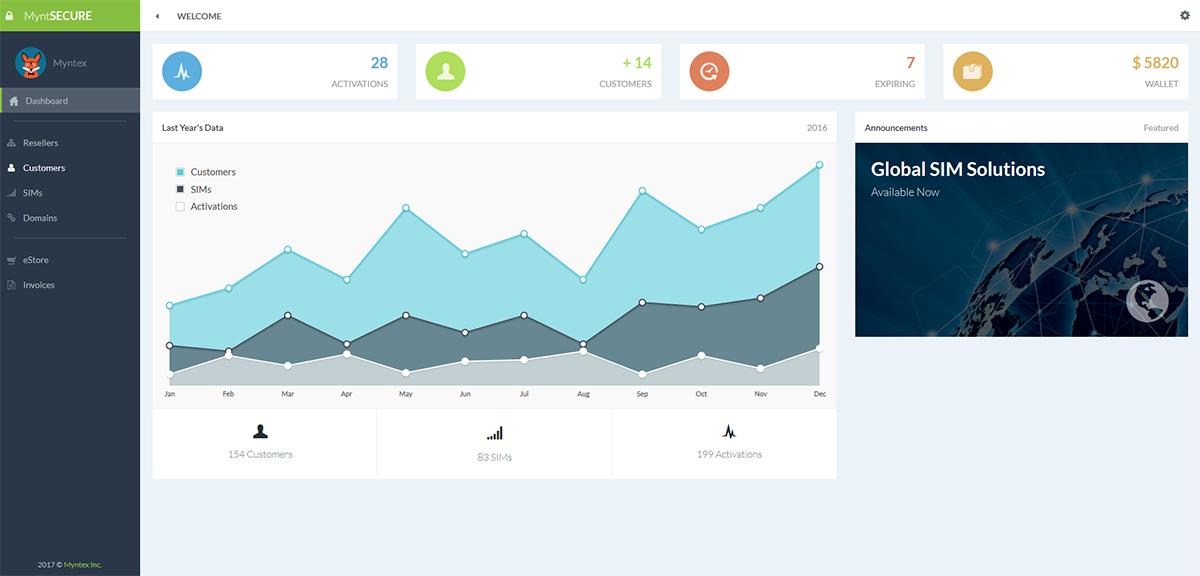Screen dimensions: 1200x576
Task: Click the Myntex Inc. footer link
Action: point(83,565)
